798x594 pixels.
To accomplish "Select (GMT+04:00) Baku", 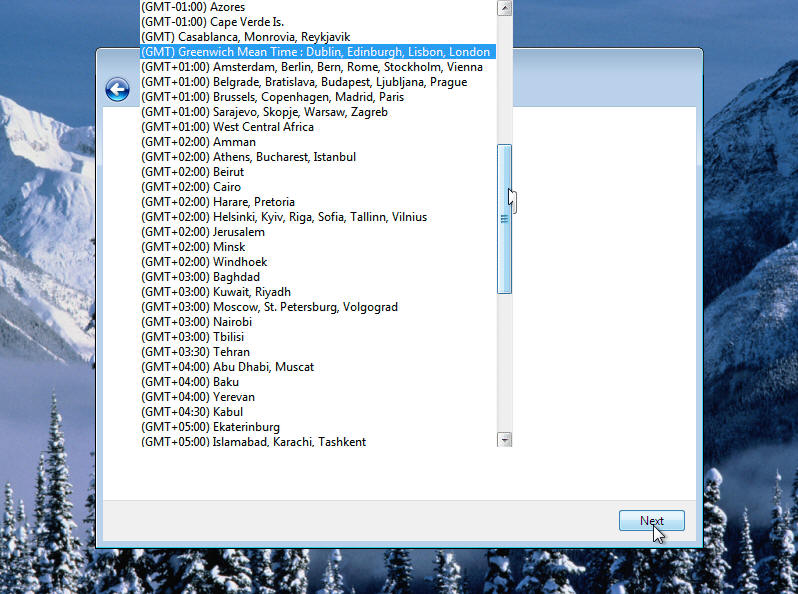I will 318,382.
